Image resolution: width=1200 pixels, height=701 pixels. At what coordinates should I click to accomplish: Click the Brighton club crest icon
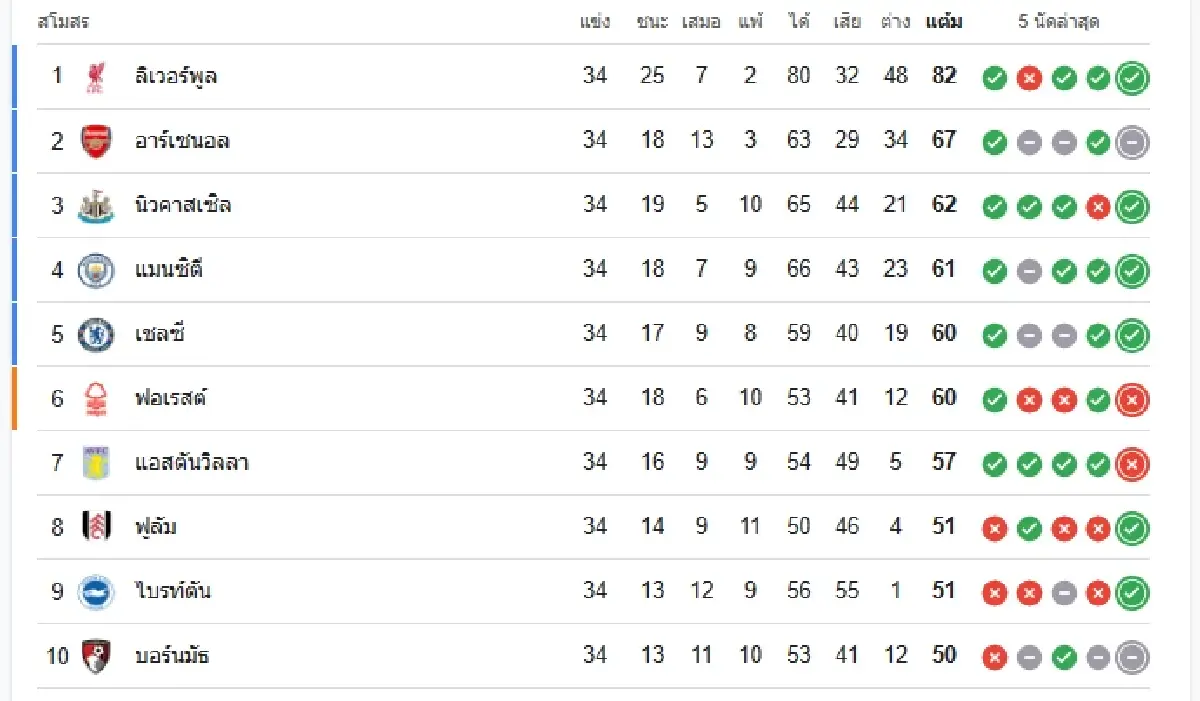(96, 592)
